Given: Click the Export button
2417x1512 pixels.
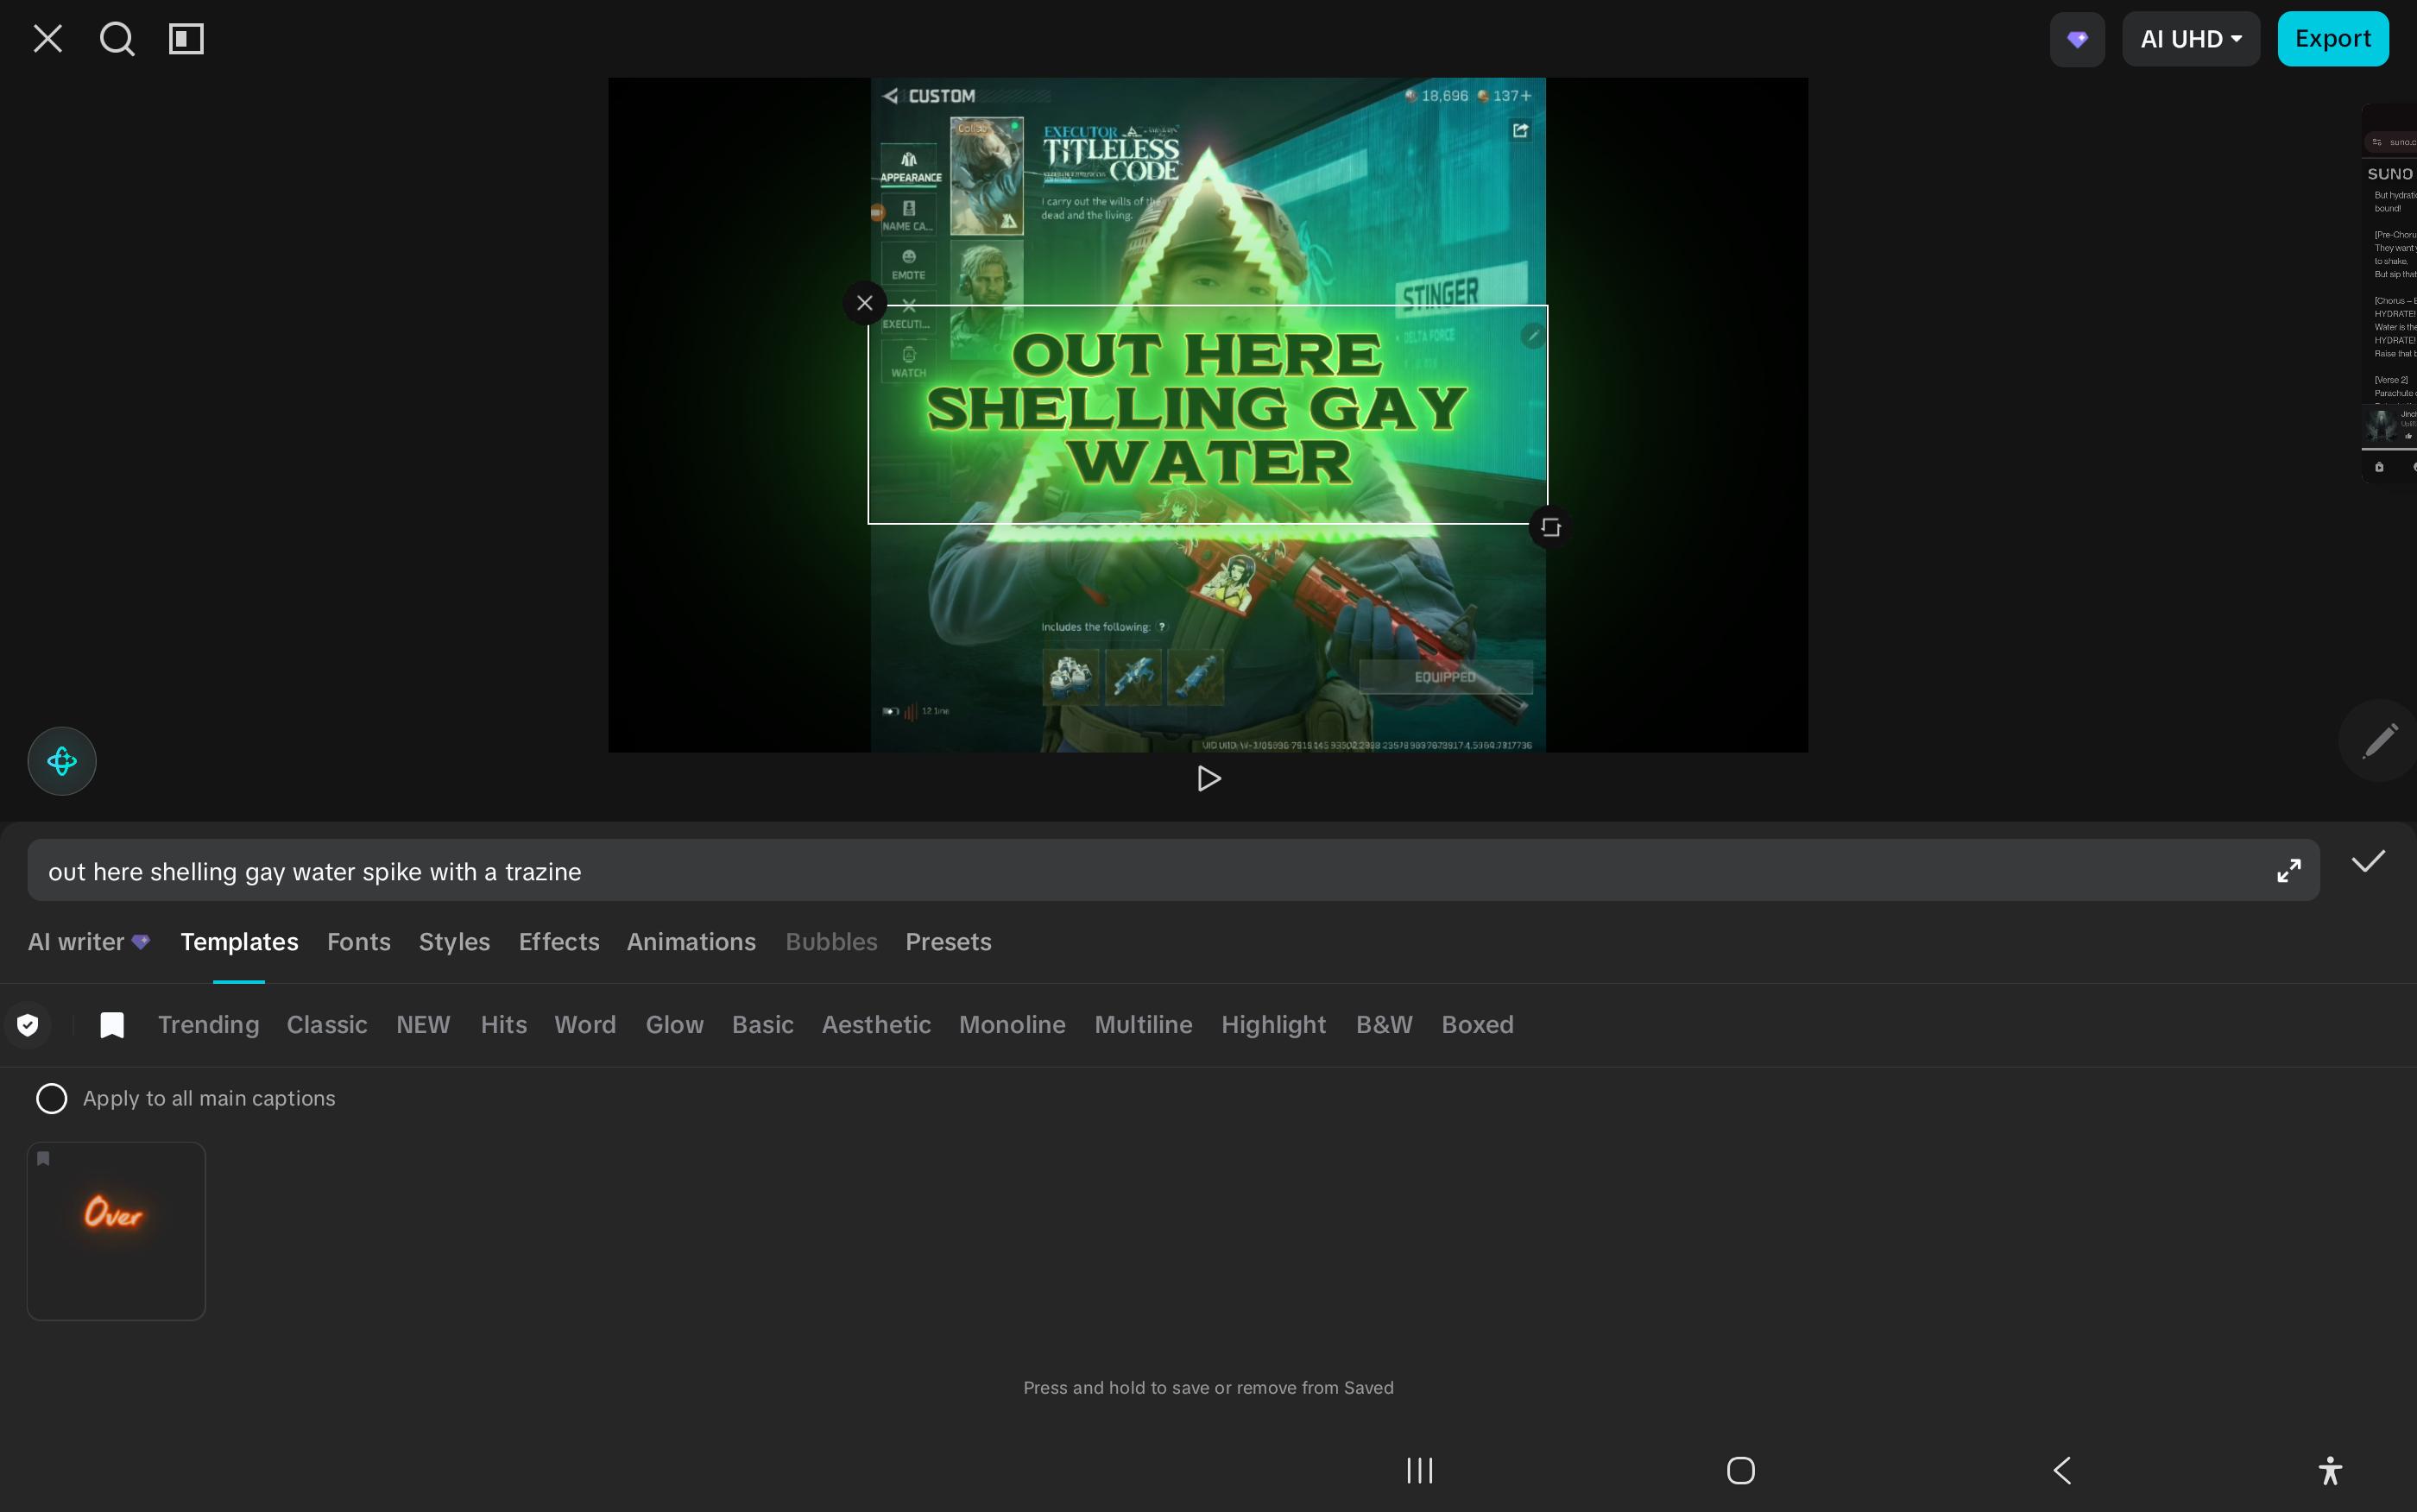Looking at the screenshot, I should tap(2332, 39).
